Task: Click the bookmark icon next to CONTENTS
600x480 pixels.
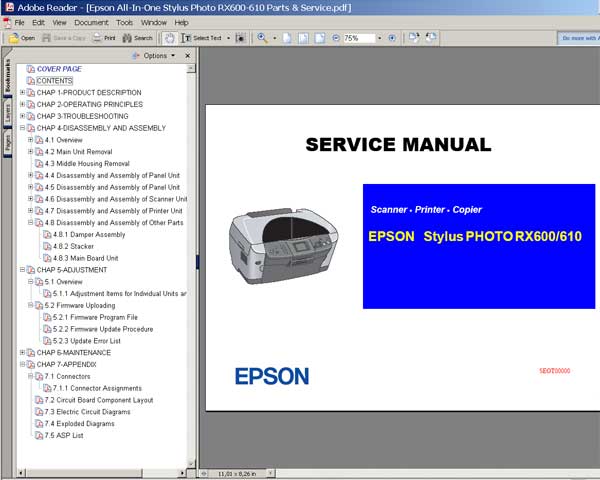Action: 31,81
